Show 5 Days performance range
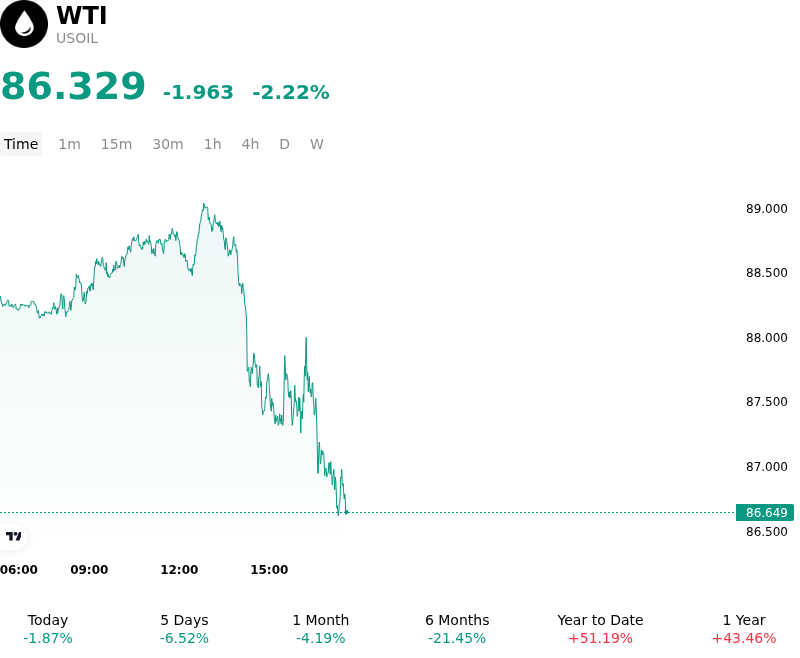This screenshot has height=658, width=800. (184, 629)
